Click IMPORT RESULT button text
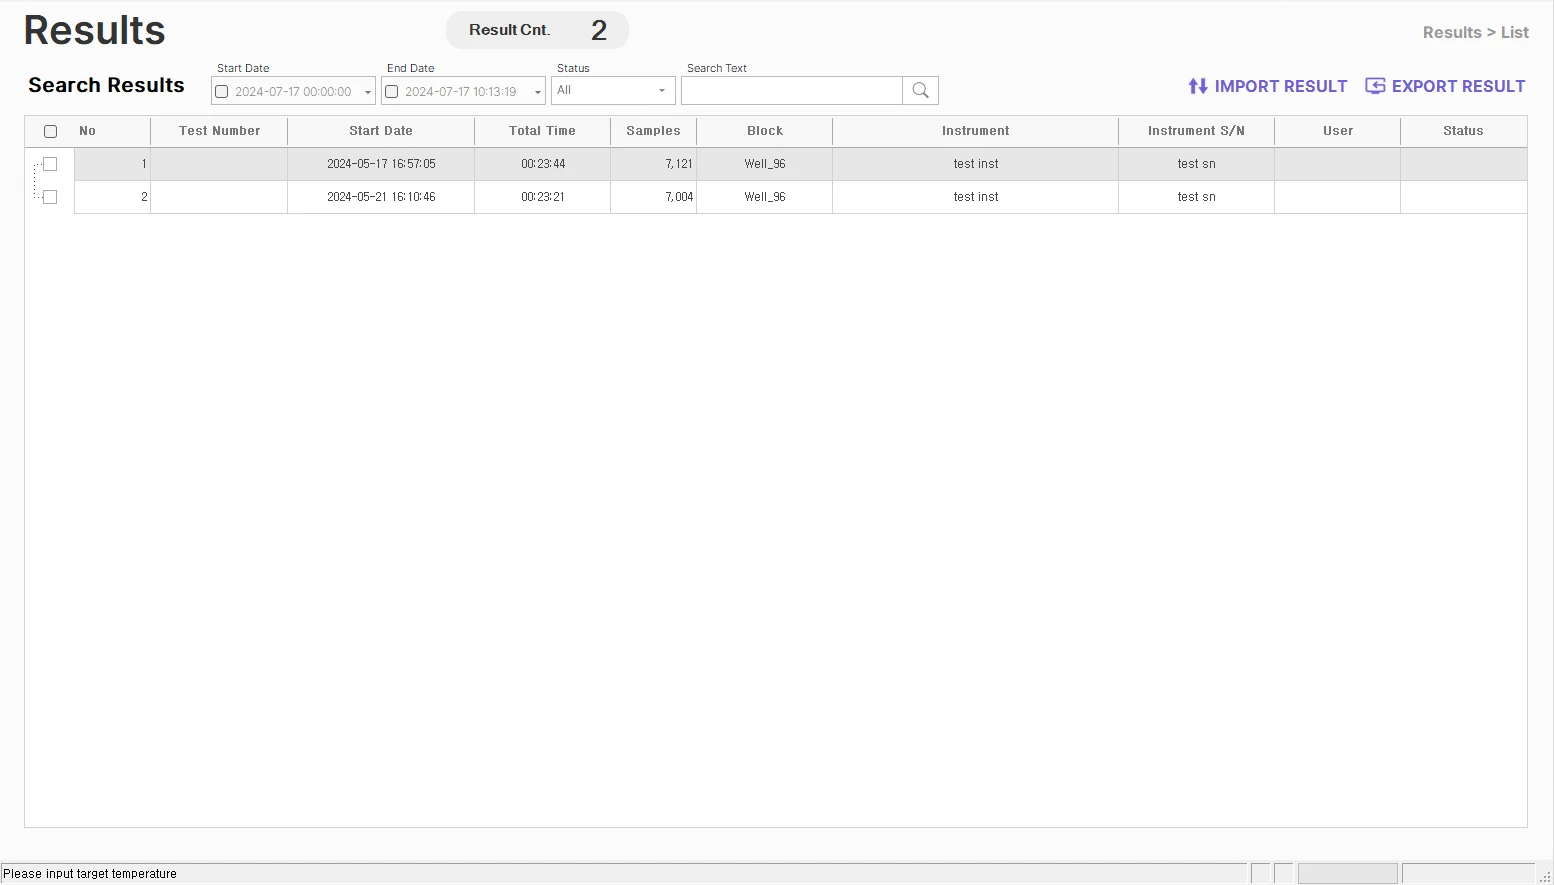Viewport: 1554px width, 885px height. 1281,86
